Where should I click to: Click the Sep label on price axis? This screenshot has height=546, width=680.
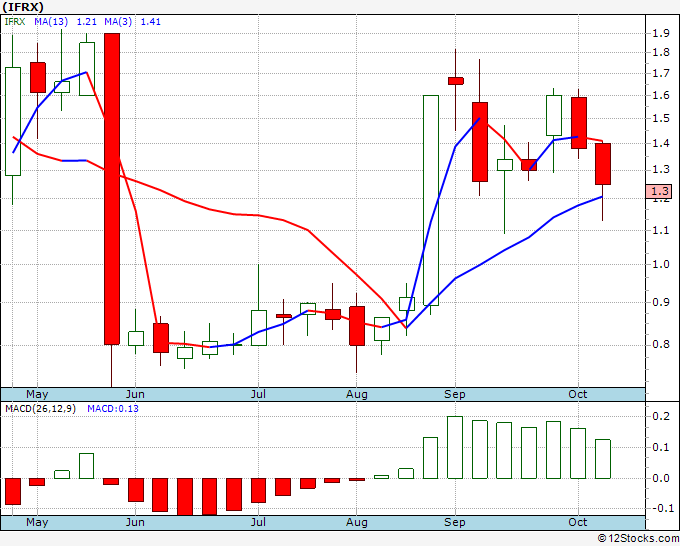pyautogui.click(x=454, y=394)
